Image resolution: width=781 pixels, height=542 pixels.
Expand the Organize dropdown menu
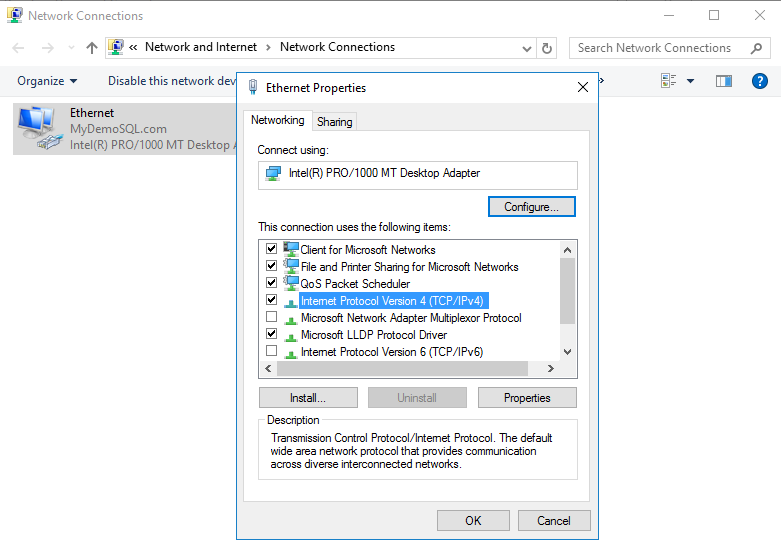pos(47,81)
